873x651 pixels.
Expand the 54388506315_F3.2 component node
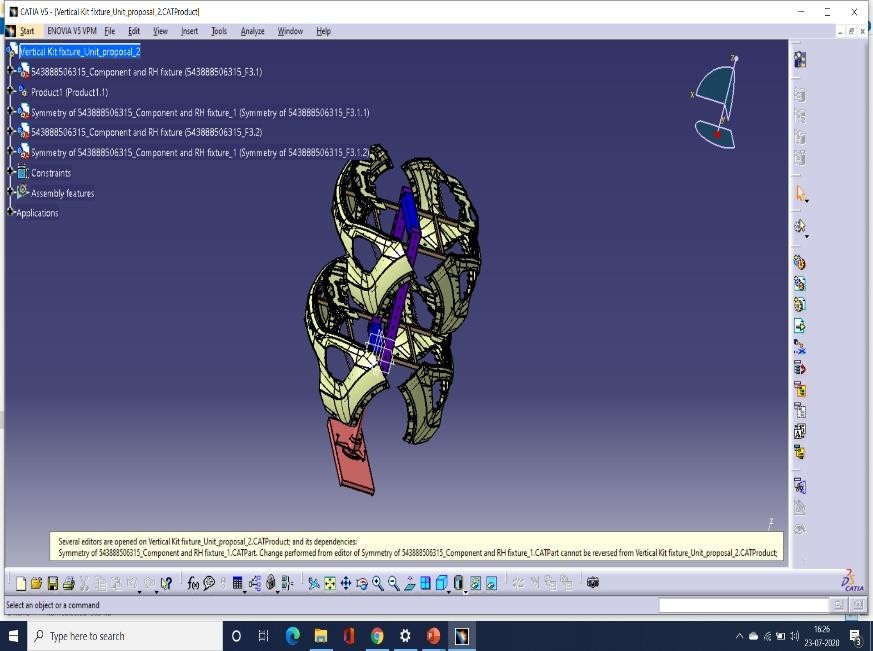(x=10, y=131)
